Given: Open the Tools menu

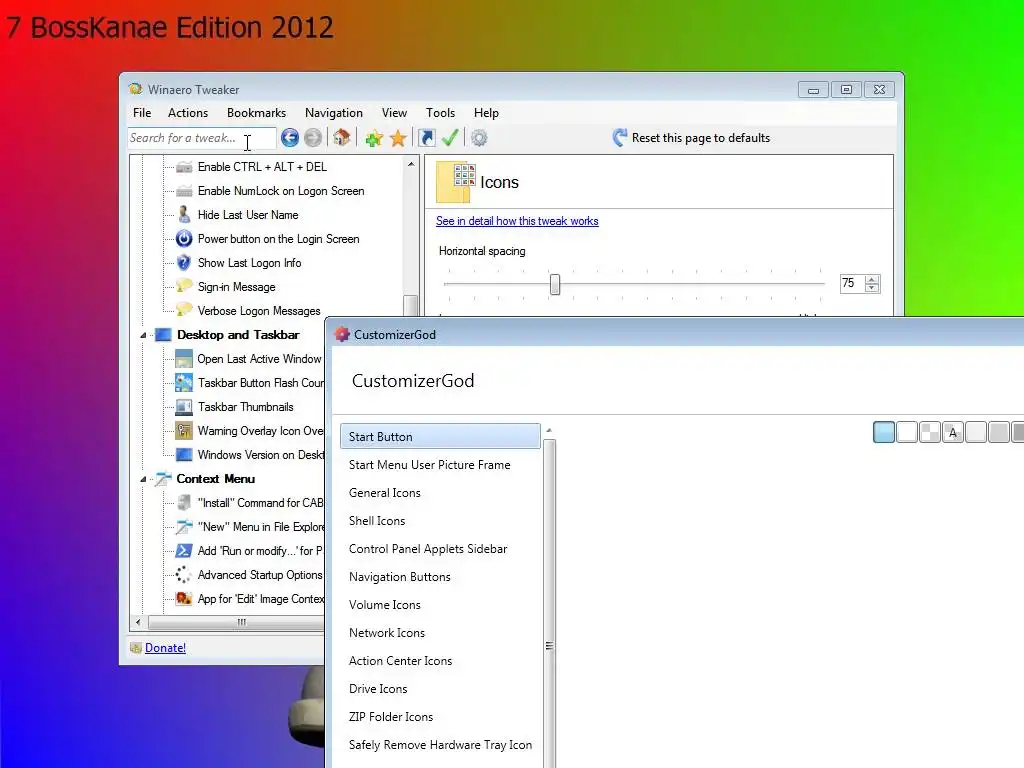Looking at the screenshot, I should pyautogui.click(x=440, y=113).
